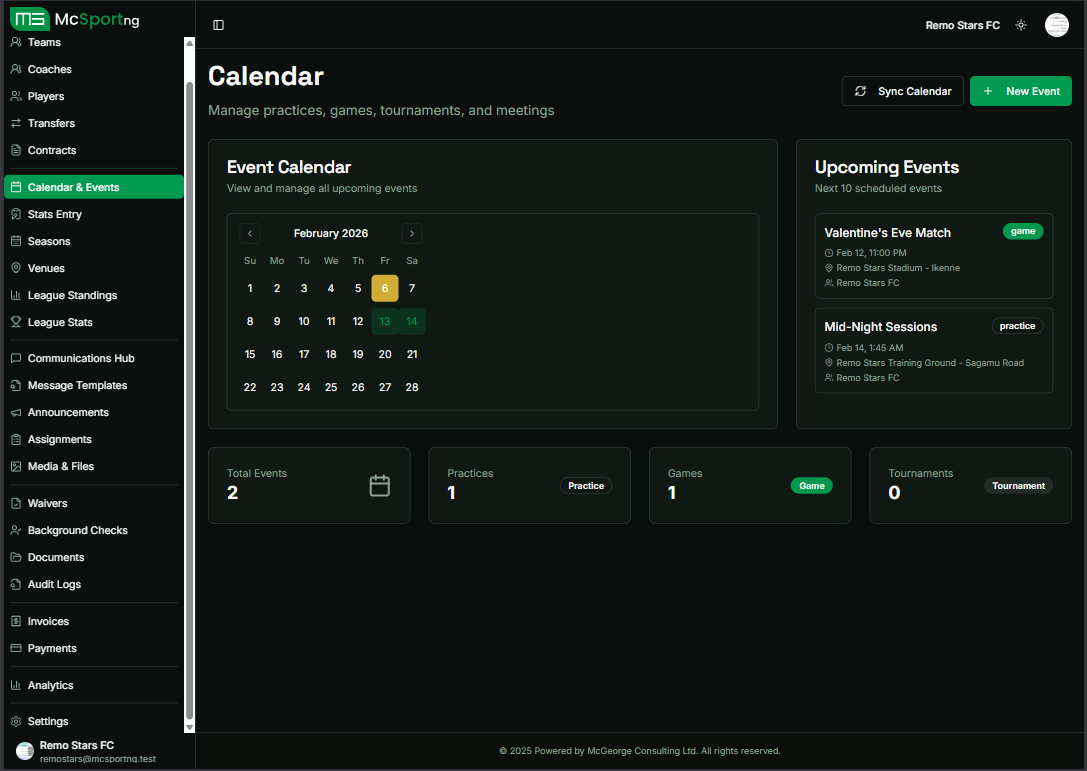Click the Sync Calendar button
Viewport: 1087px width, 771px height.
pos(902,90)
